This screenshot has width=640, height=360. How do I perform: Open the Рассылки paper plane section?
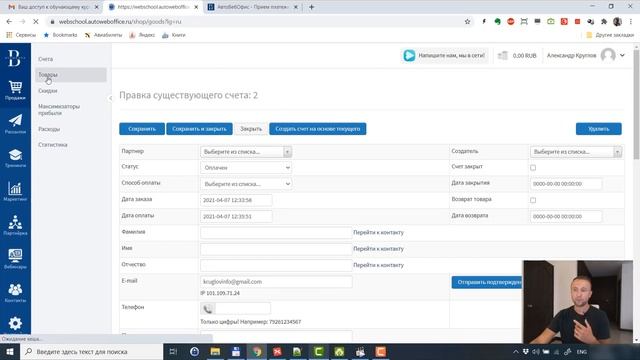click(x=15, y=124)
